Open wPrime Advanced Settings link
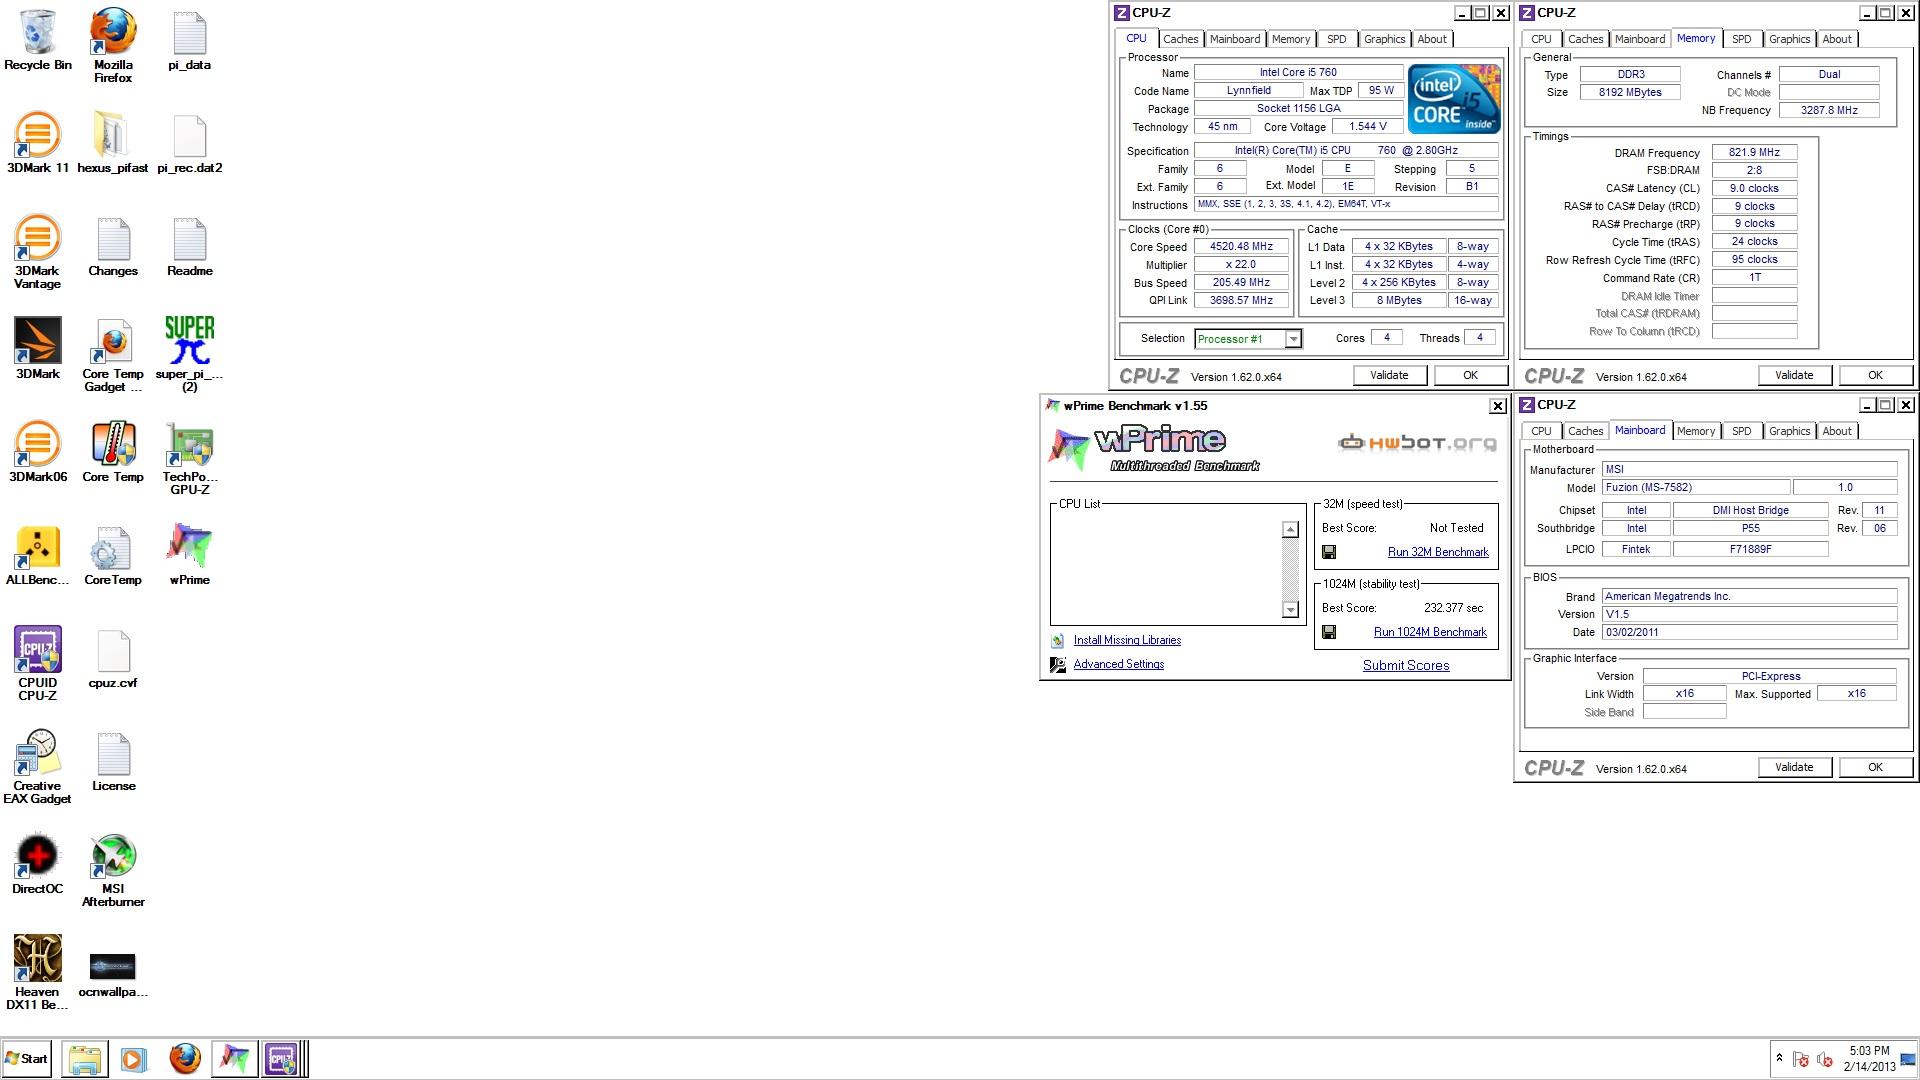This screenshot has height=1080, width=1920. click(1118, 664)
